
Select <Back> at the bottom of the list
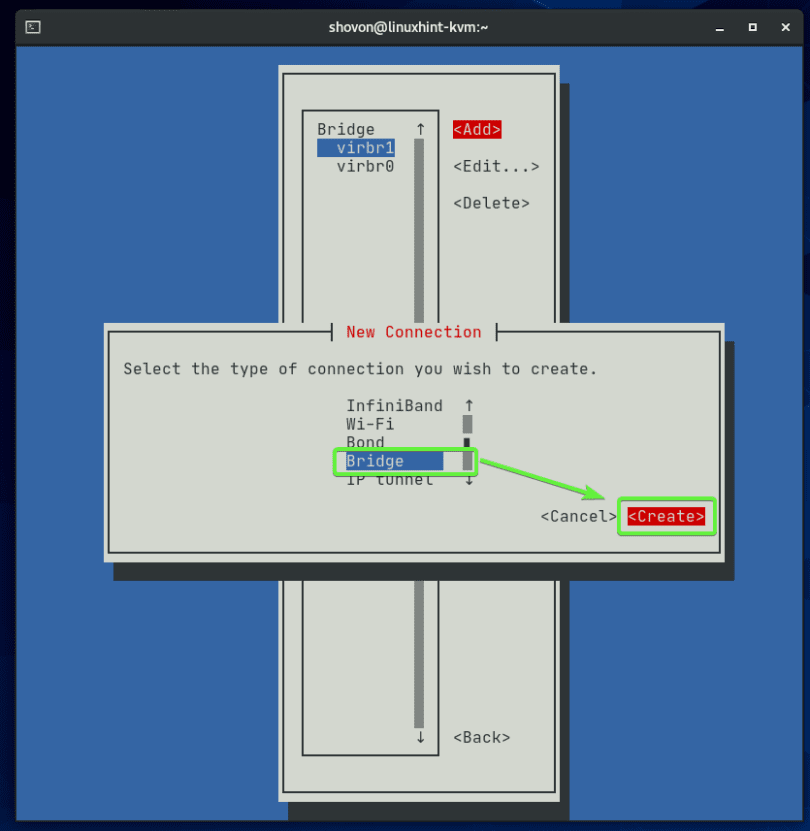click(x=481, y=737)
